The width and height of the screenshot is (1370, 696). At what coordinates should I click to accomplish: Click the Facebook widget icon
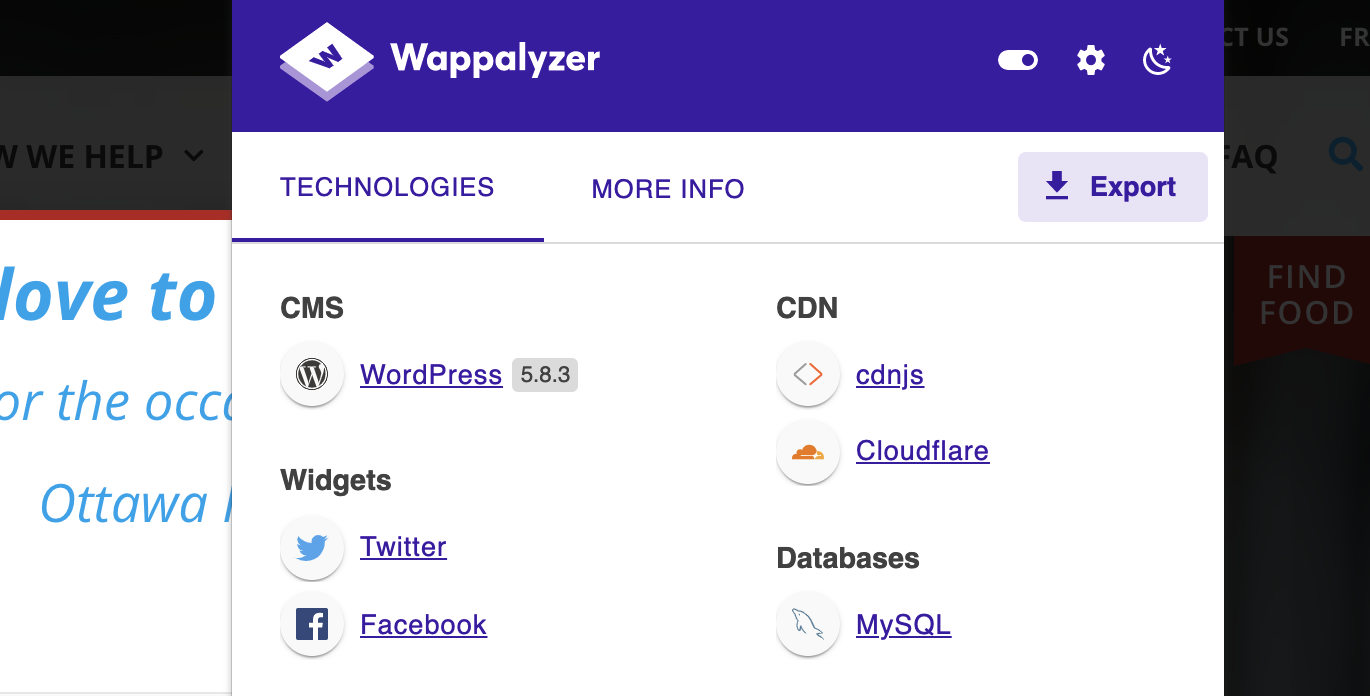point(312,624)
